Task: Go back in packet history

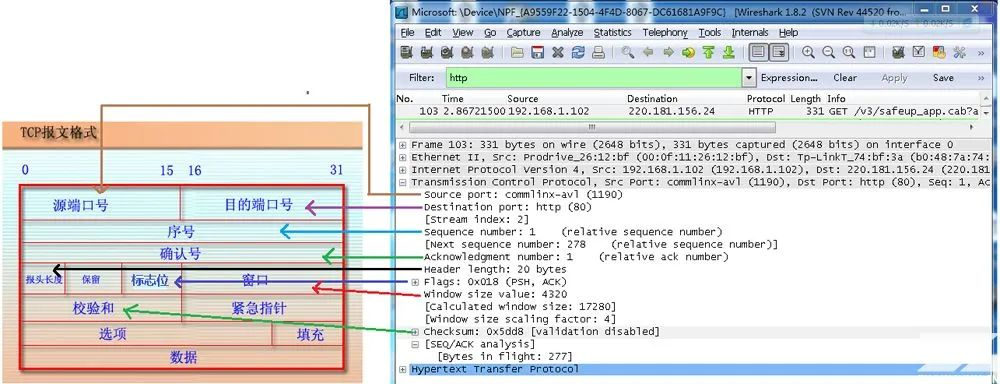Action: pos(648,53)
